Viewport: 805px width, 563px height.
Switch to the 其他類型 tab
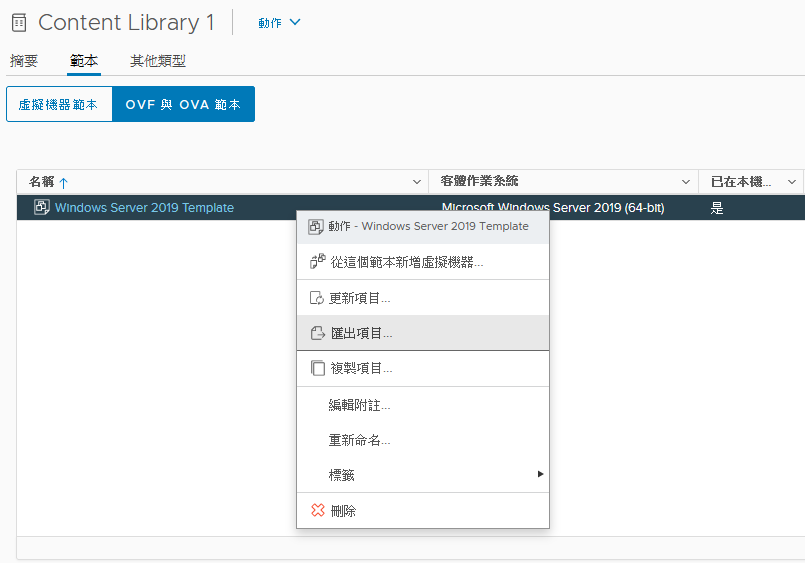click(x=158, y=61)
